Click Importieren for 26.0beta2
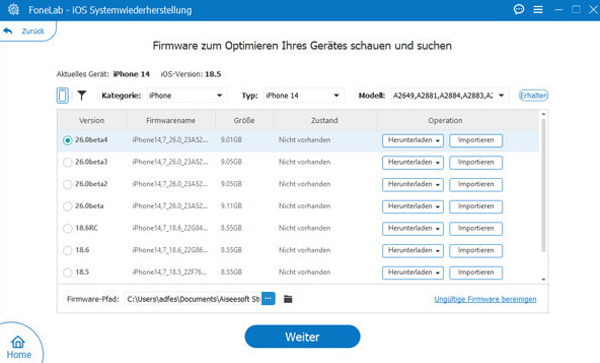 (x=476, y=184)
